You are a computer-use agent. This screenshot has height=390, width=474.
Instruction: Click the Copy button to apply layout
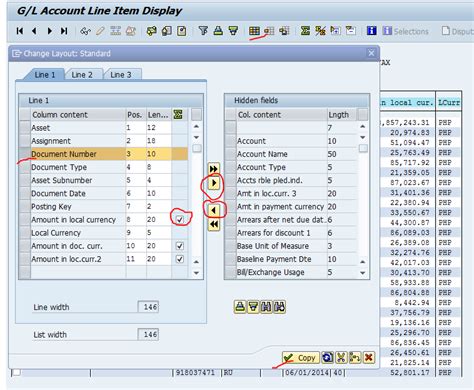pyautogui.click(x=301, y=358)
